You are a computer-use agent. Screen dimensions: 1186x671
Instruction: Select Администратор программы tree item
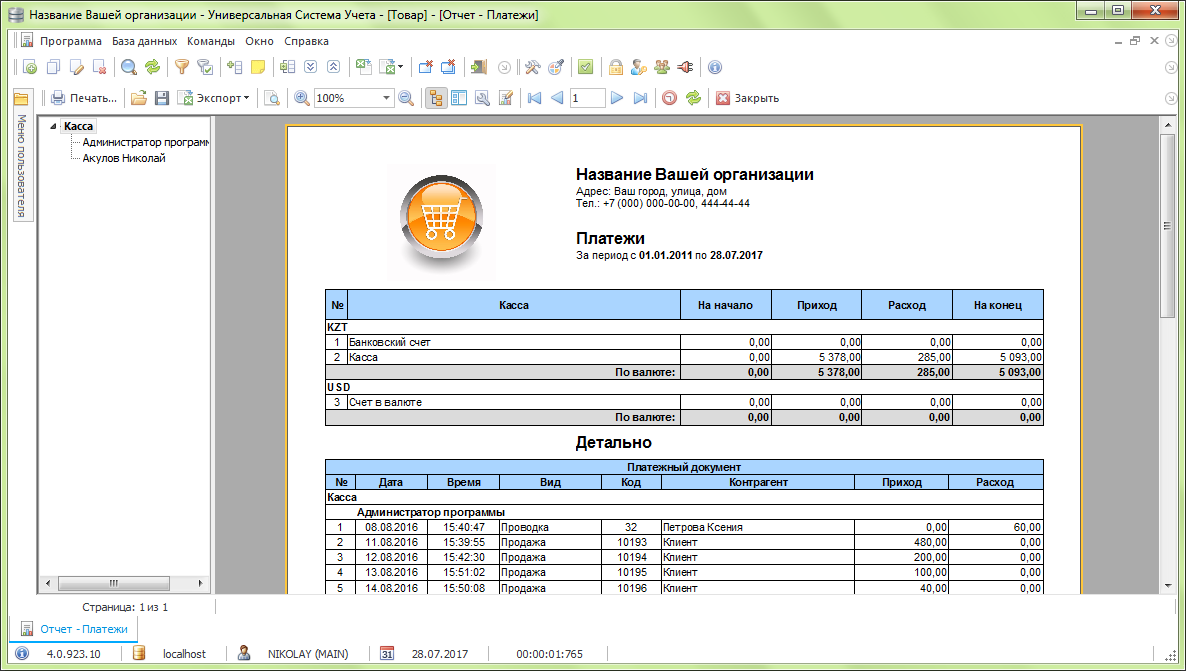[145, 142]
